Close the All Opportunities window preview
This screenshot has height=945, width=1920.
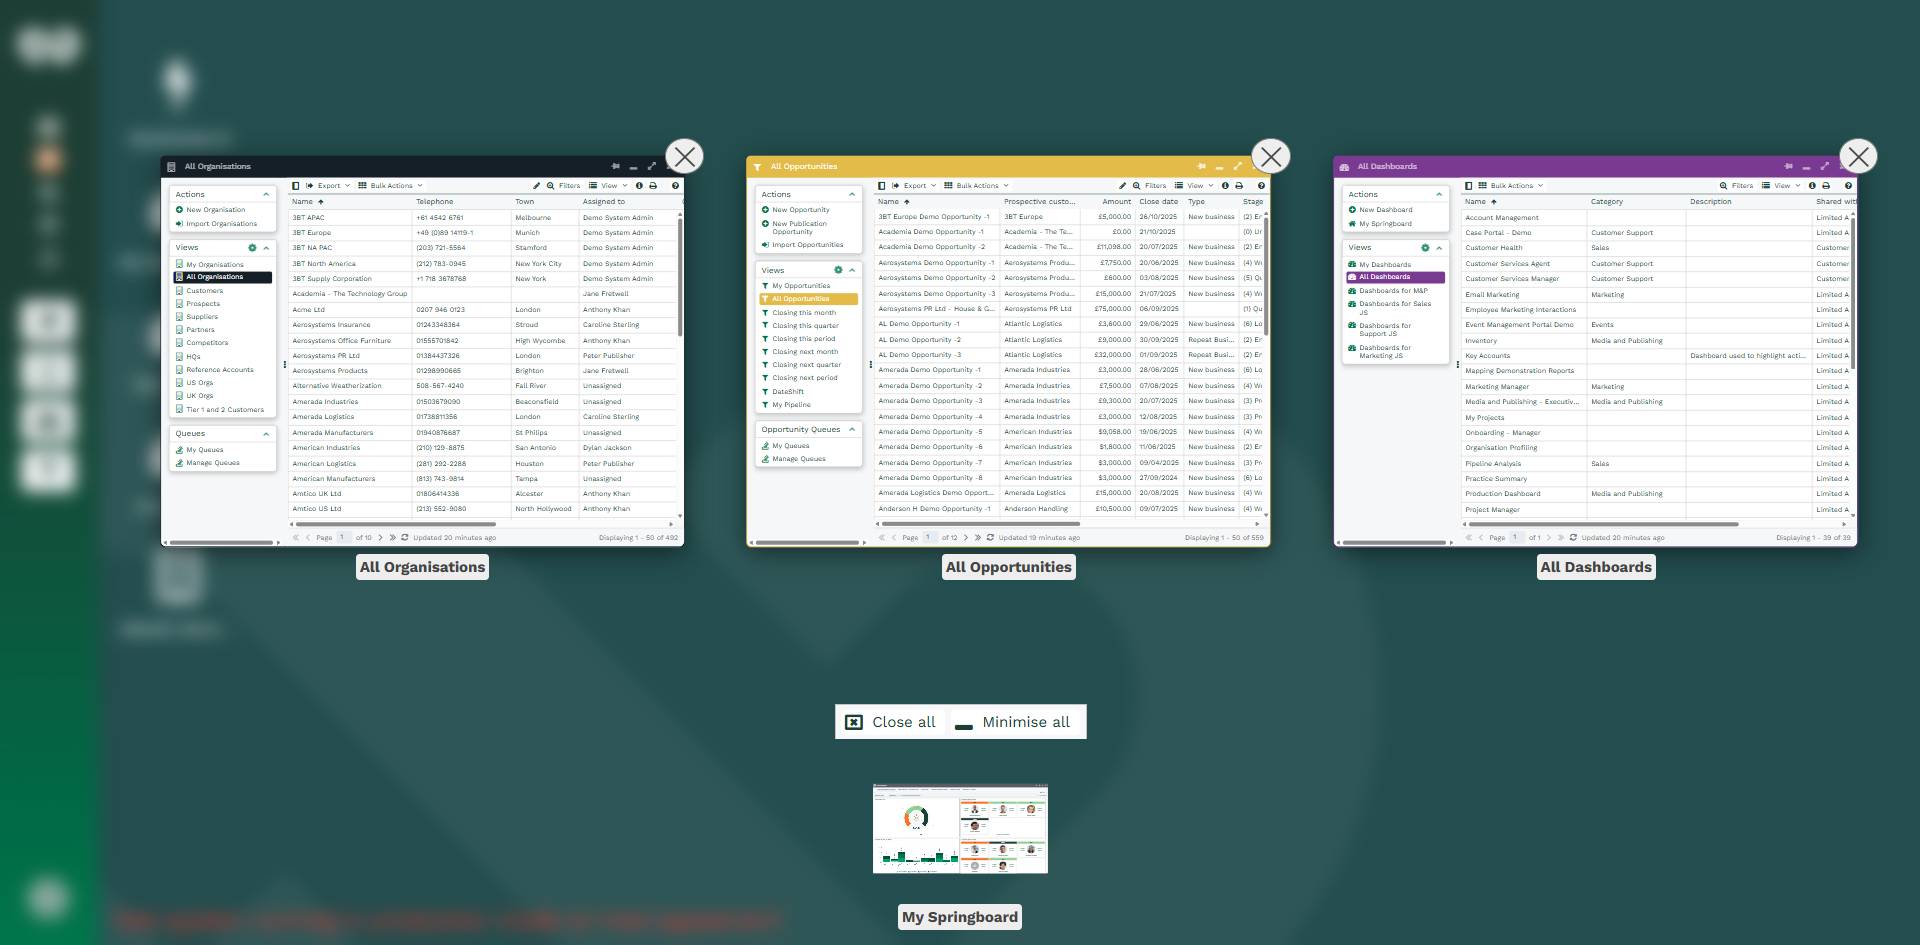[x=1271, y=157]
